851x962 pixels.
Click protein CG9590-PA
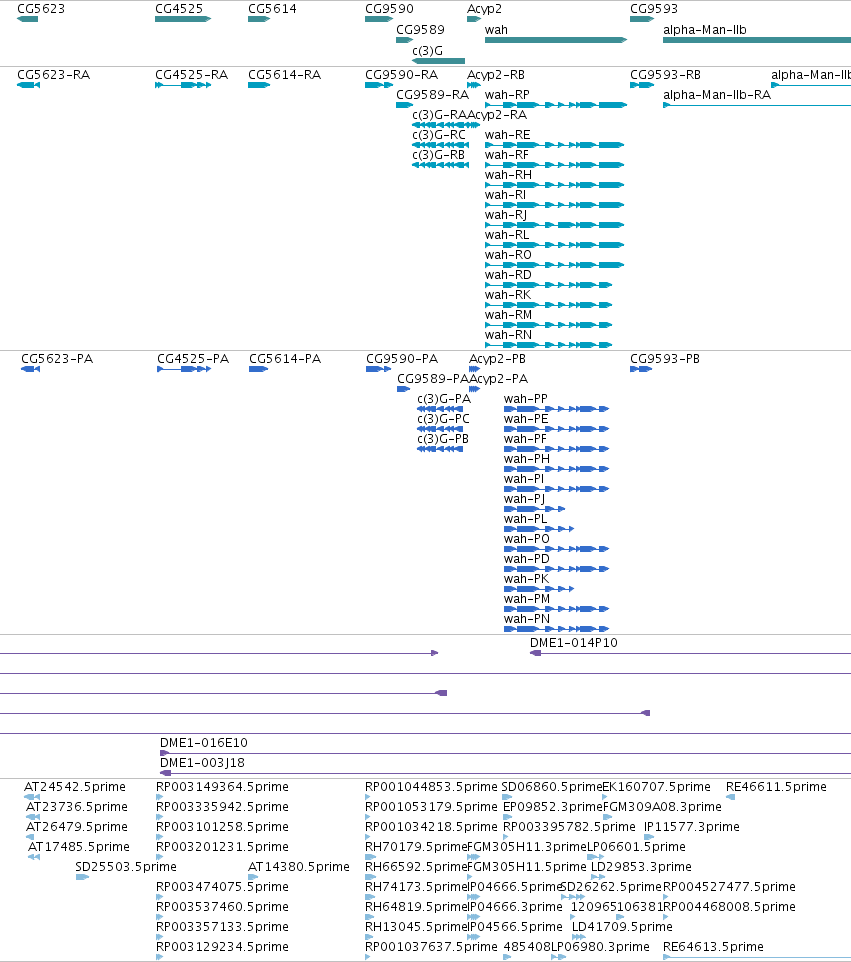pos(402,359)
